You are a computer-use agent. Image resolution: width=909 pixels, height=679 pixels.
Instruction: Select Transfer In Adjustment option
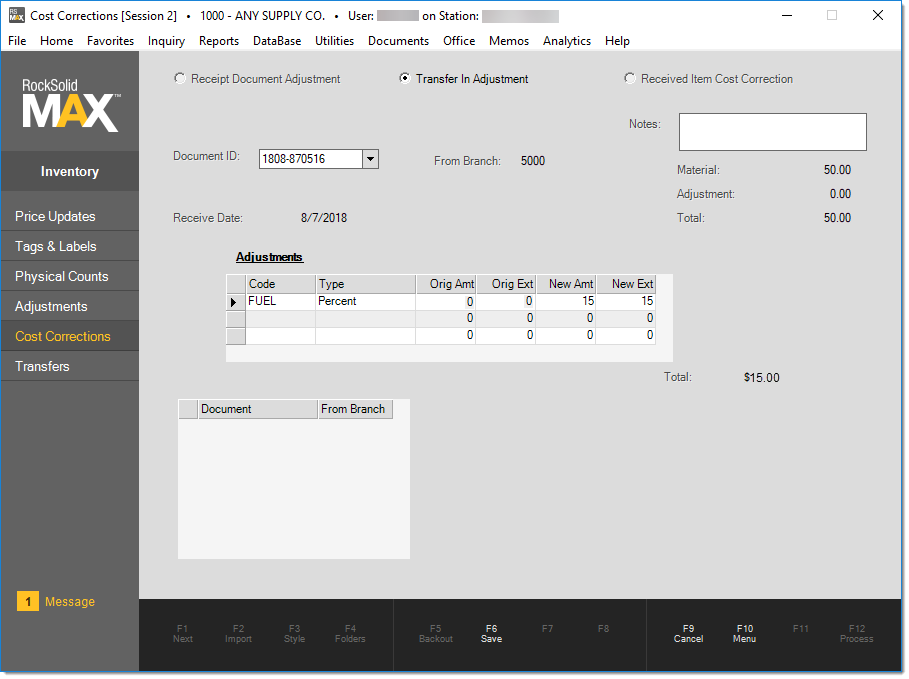[x=464, y=79]
